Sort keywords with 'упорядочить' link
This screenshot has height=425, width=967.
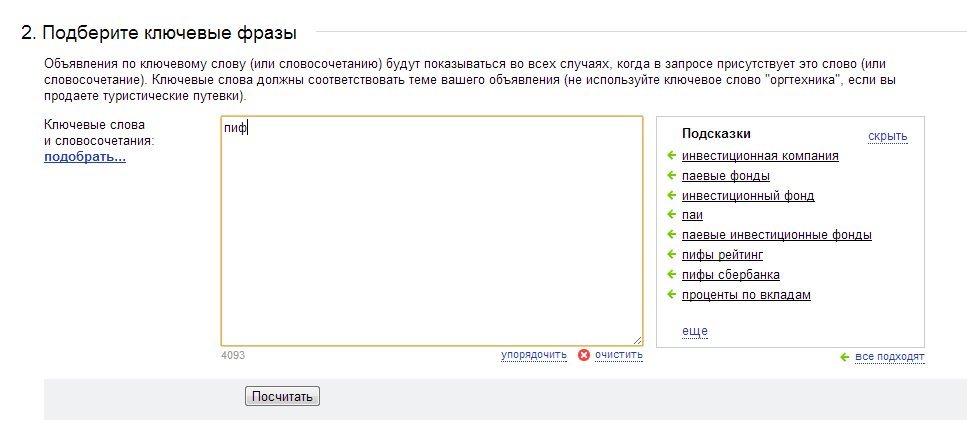533,355
